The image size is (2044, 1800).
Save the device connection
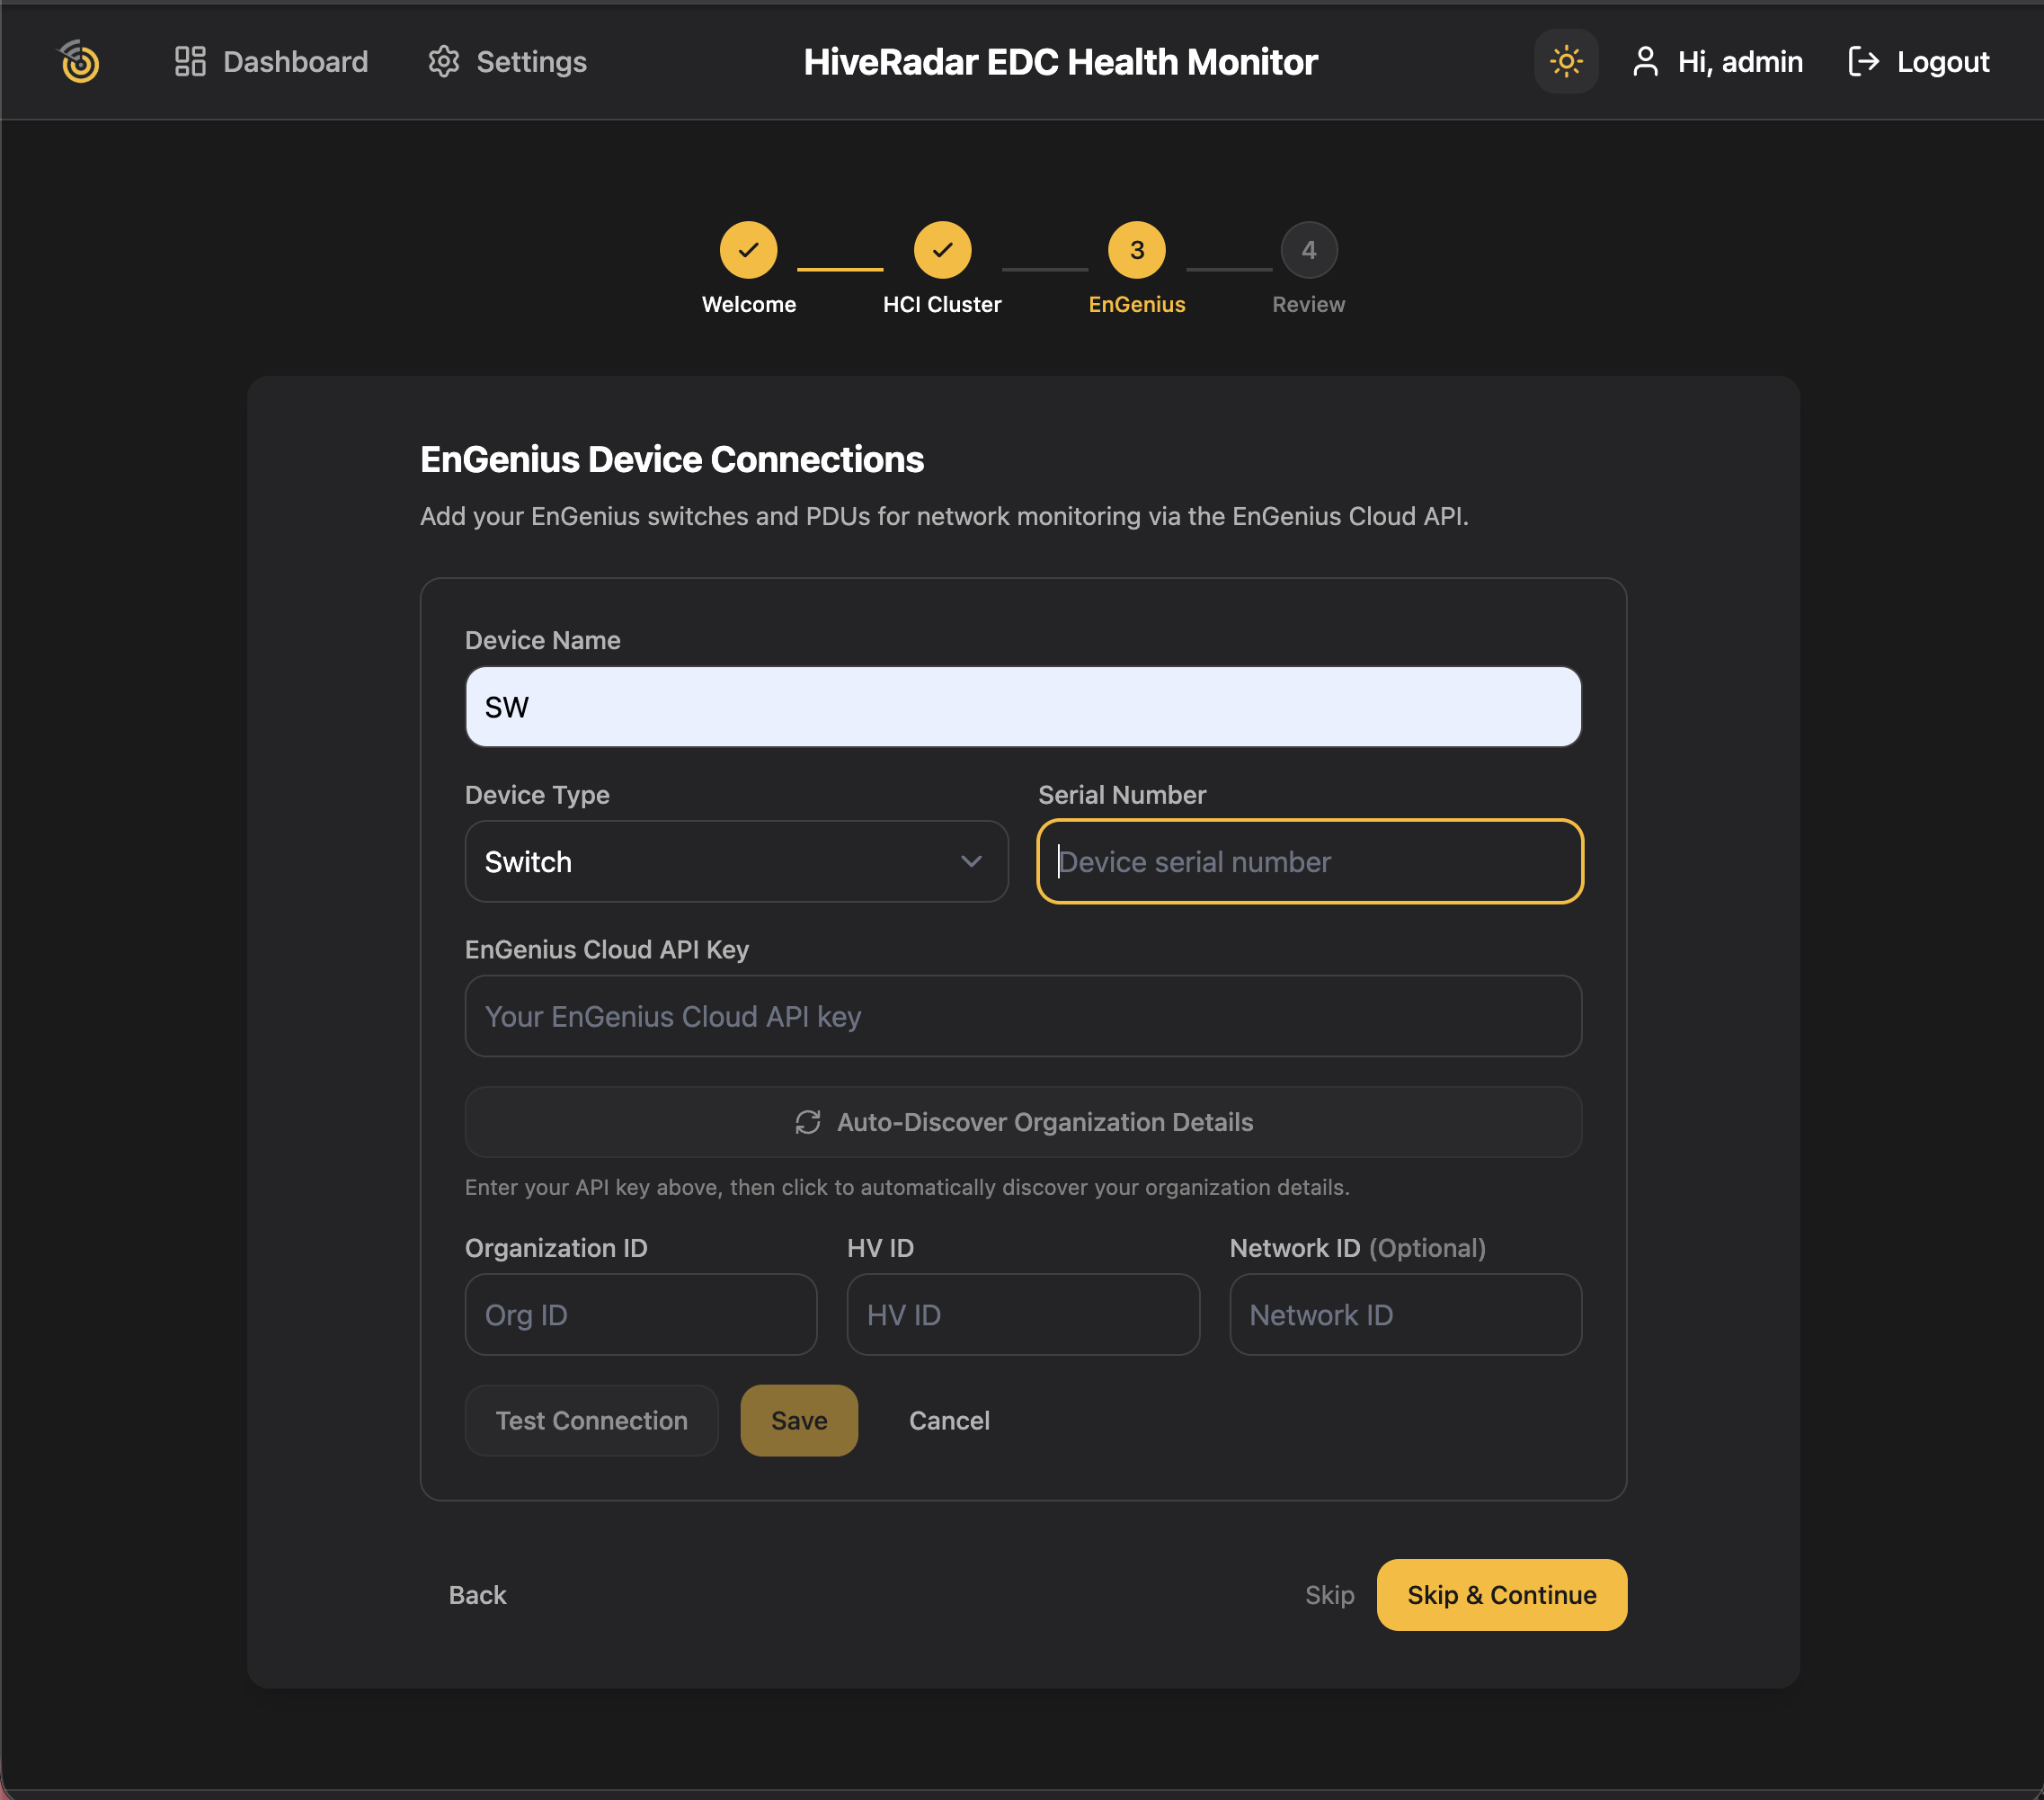[799, 1421]
